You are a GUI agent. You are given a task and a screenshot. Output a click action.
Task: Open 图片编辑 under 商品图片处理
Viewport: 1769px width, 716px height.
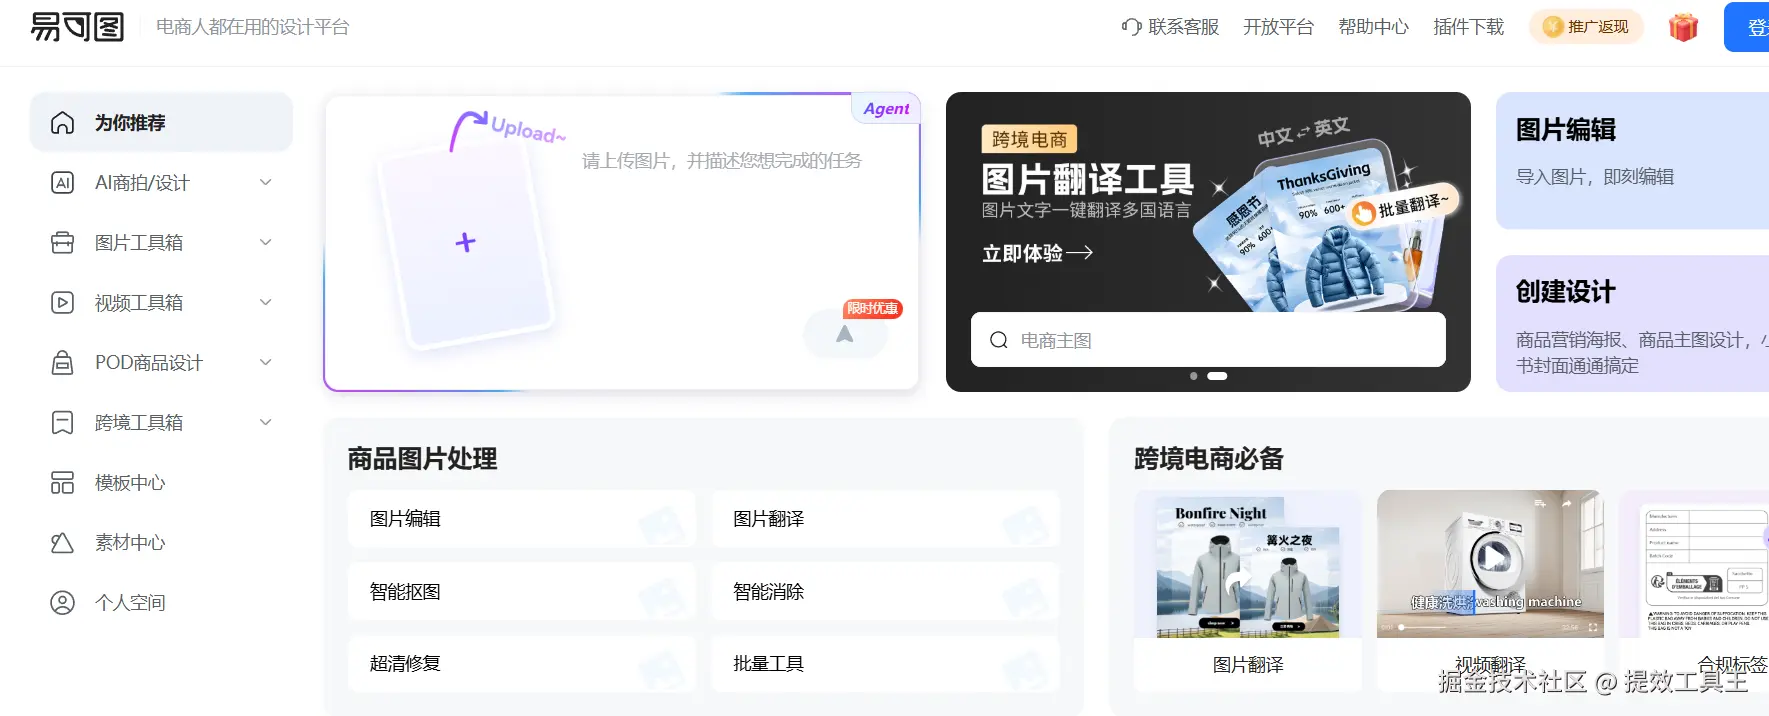521,519
